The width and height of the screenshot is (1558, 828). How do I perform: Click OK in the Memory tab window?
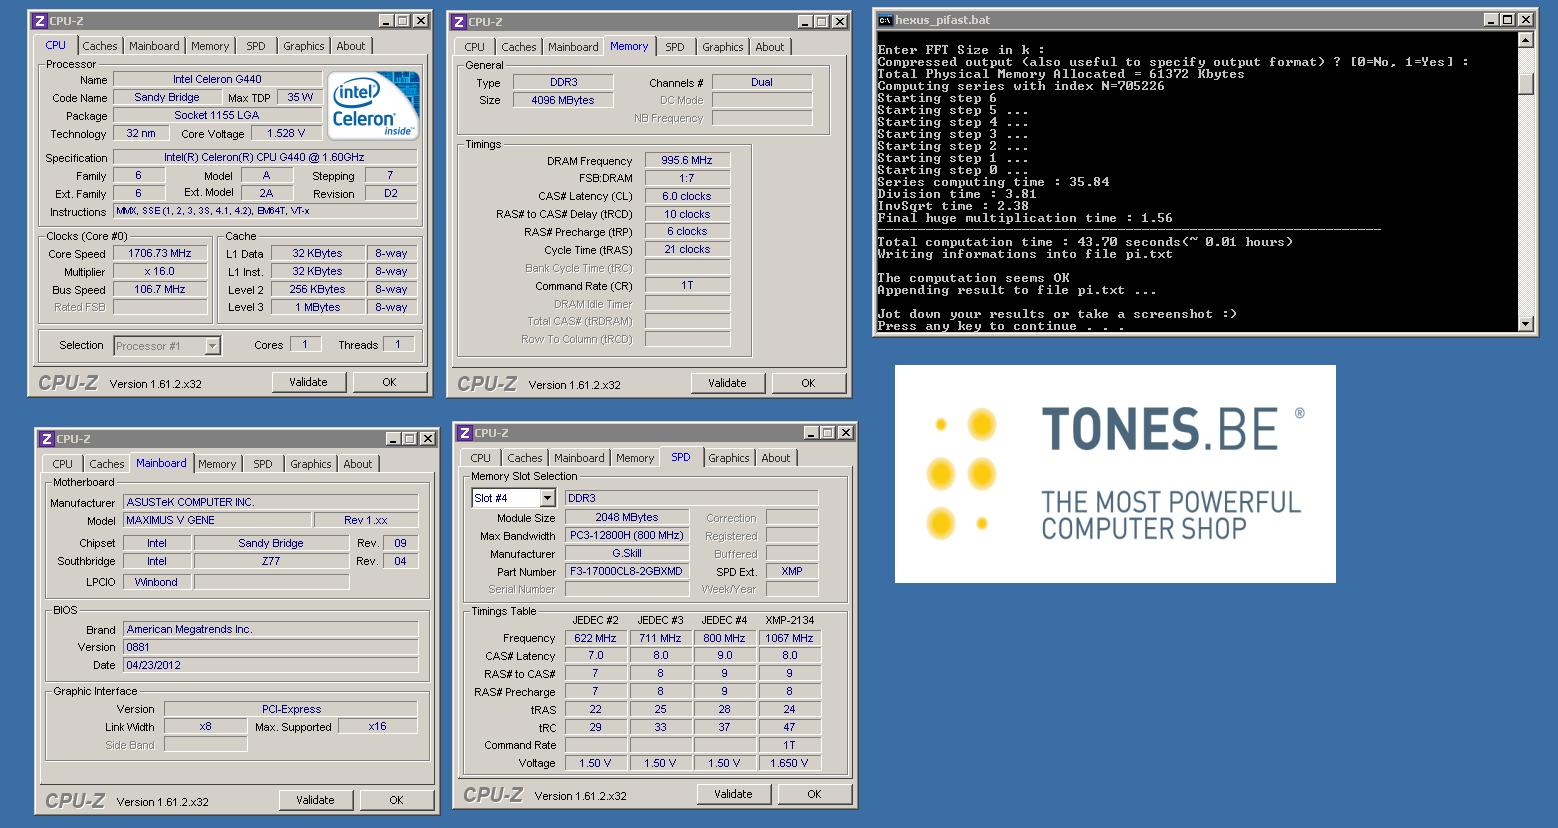(809, 383)
